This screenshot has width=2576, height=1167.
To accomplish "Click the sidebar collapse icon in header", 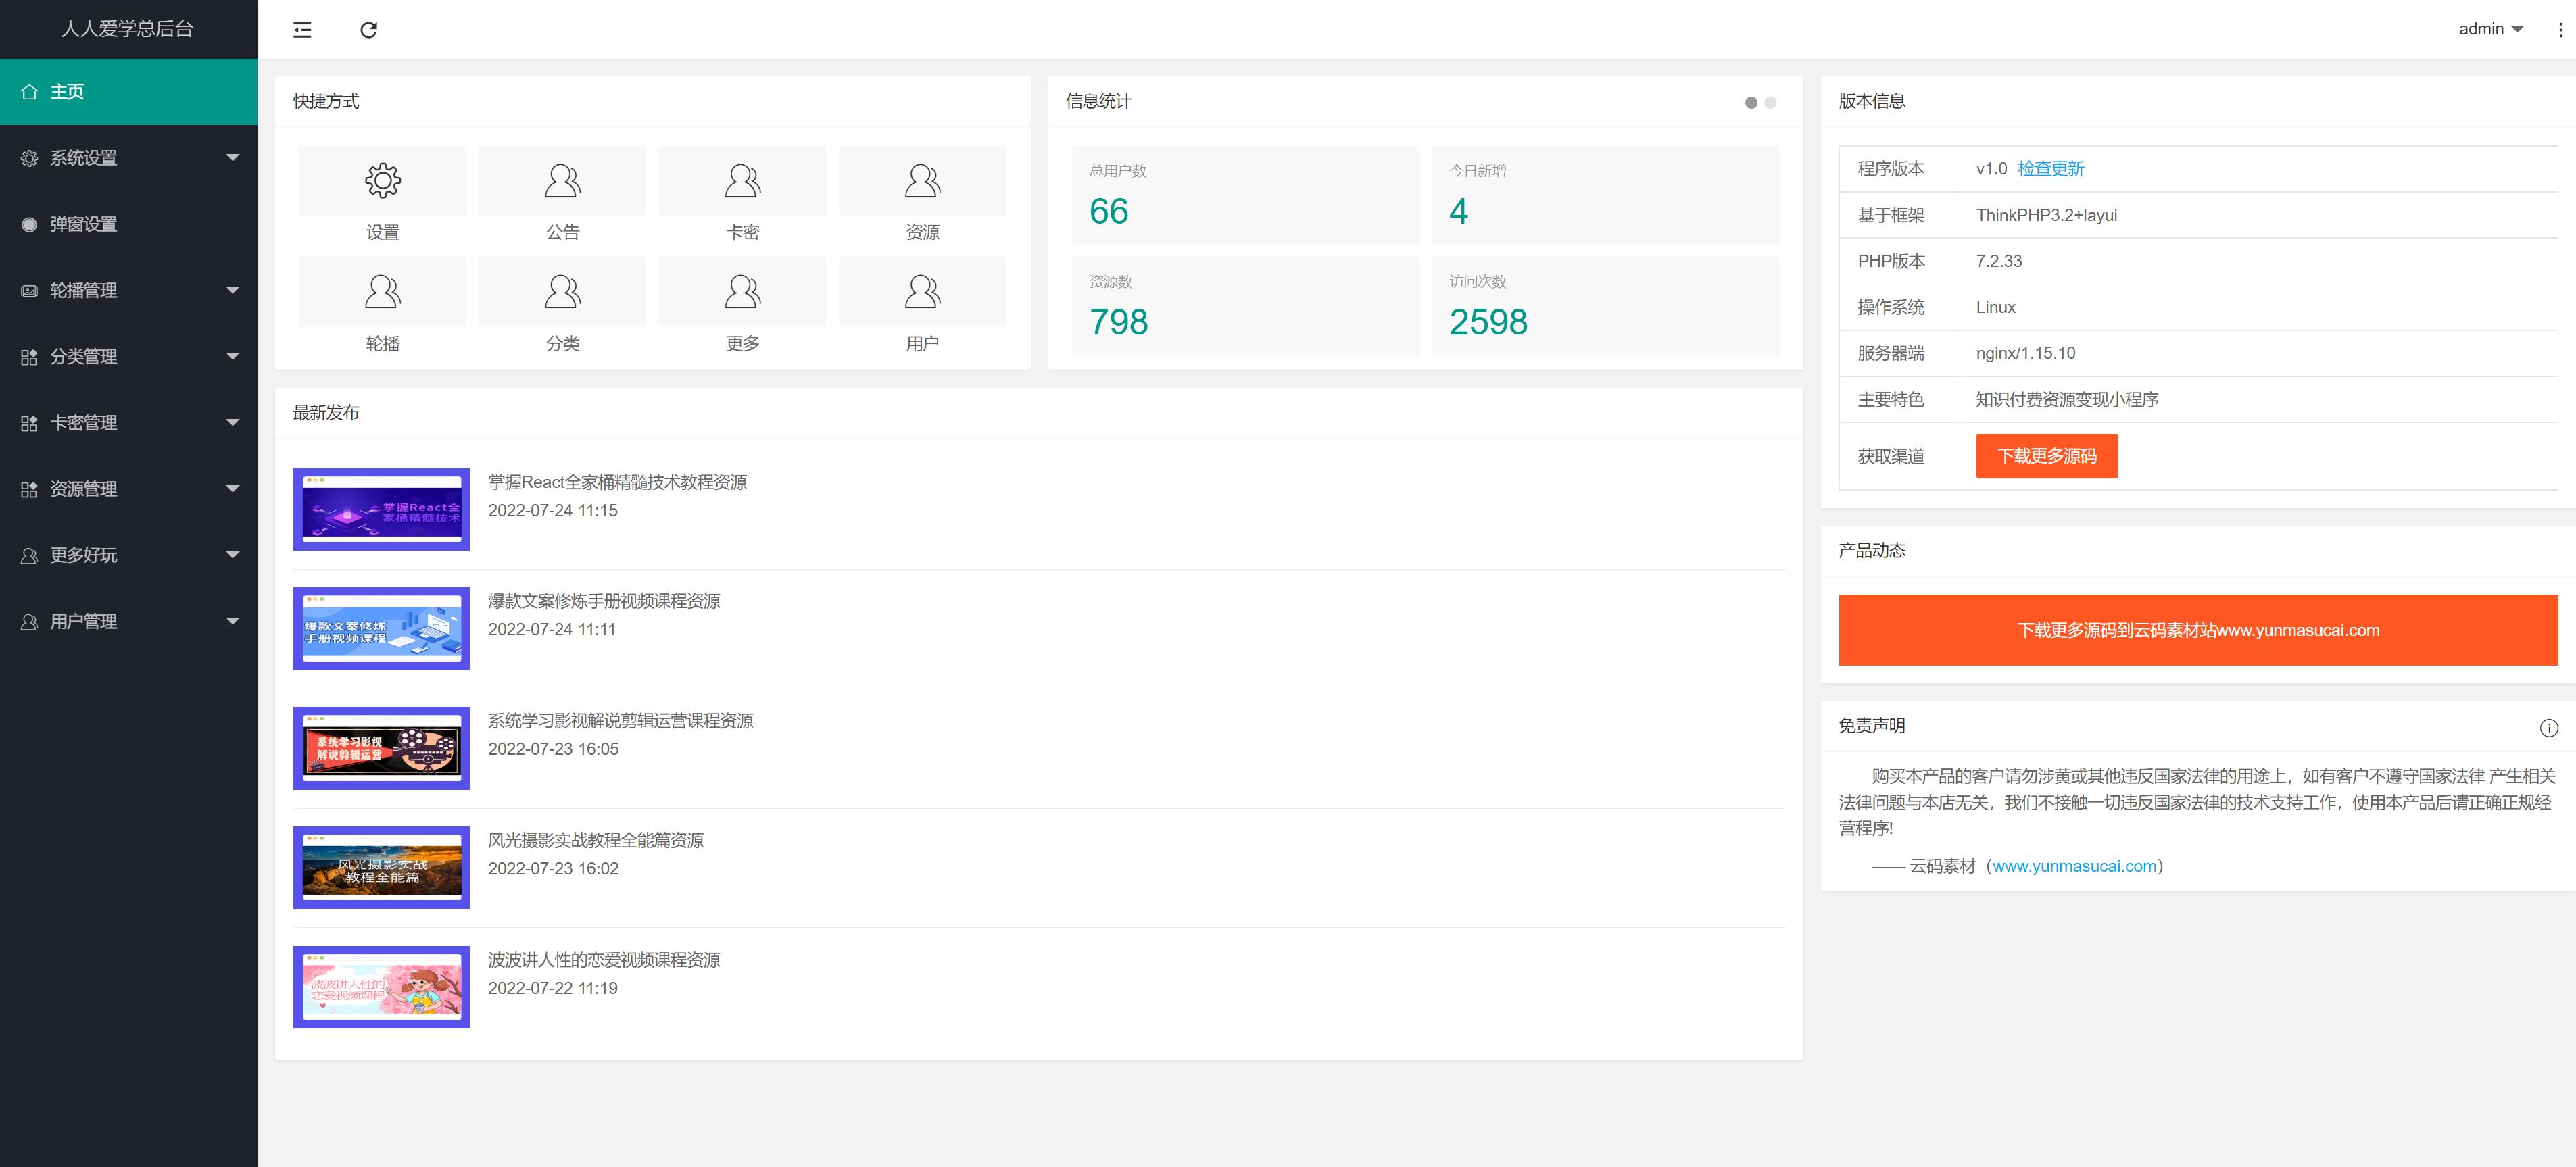I will pyautogui.click(x=302, y=30).
